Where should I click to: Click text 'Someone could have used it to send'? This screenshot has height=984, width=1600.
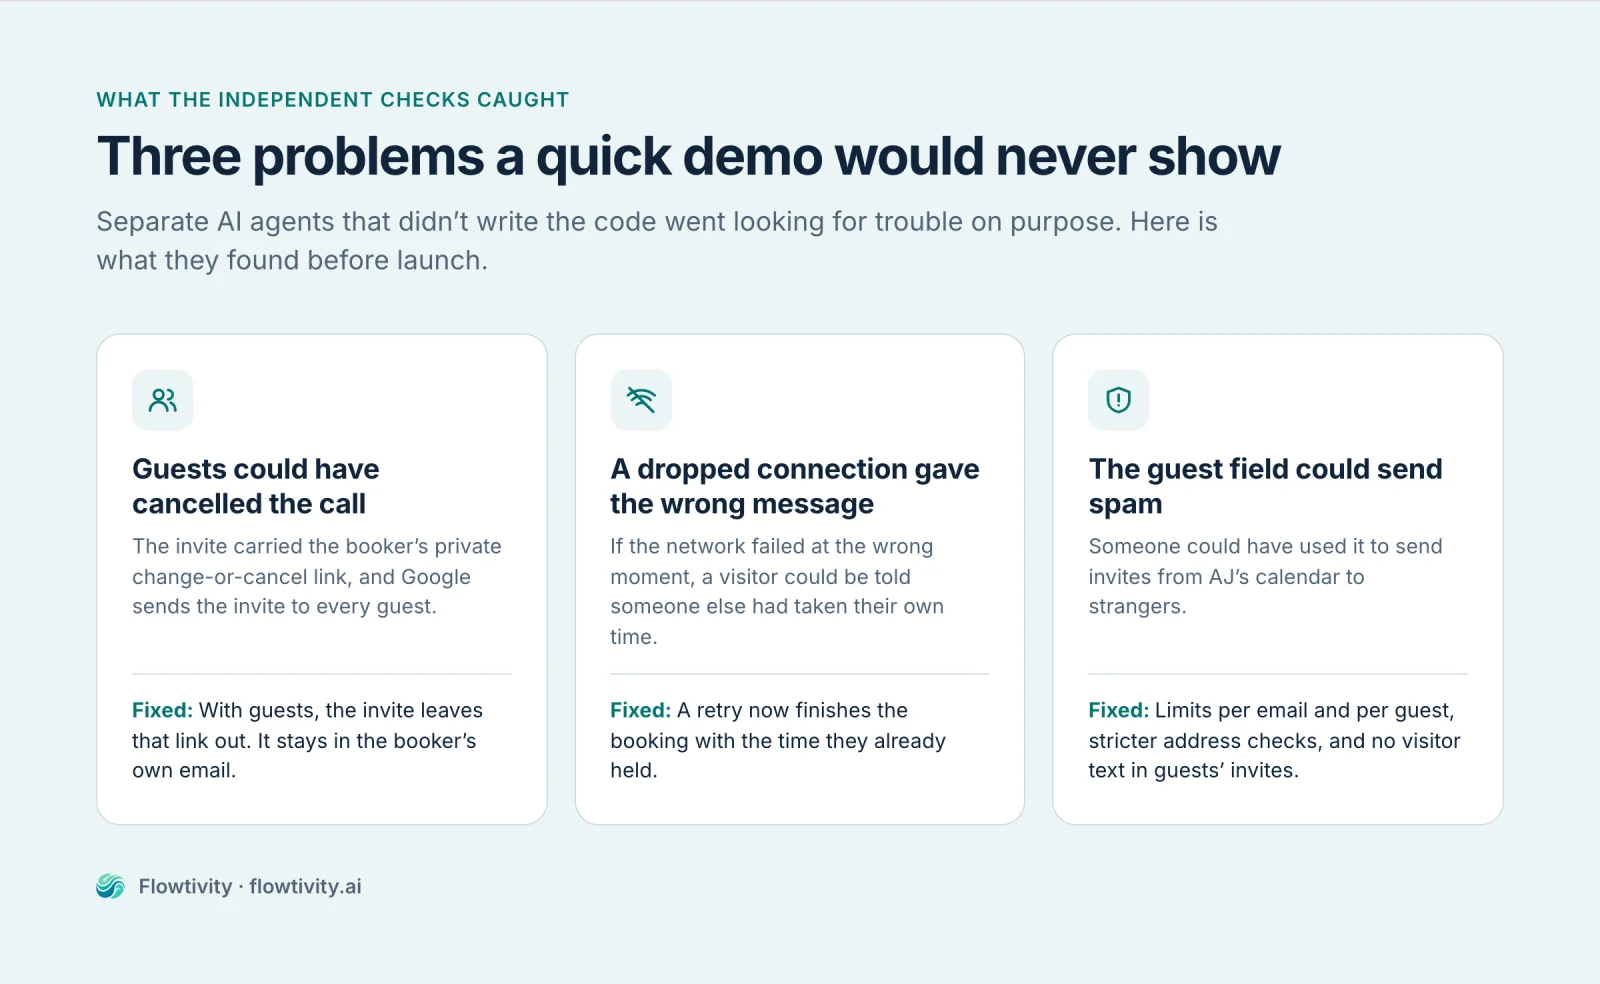pos(1265,546)
